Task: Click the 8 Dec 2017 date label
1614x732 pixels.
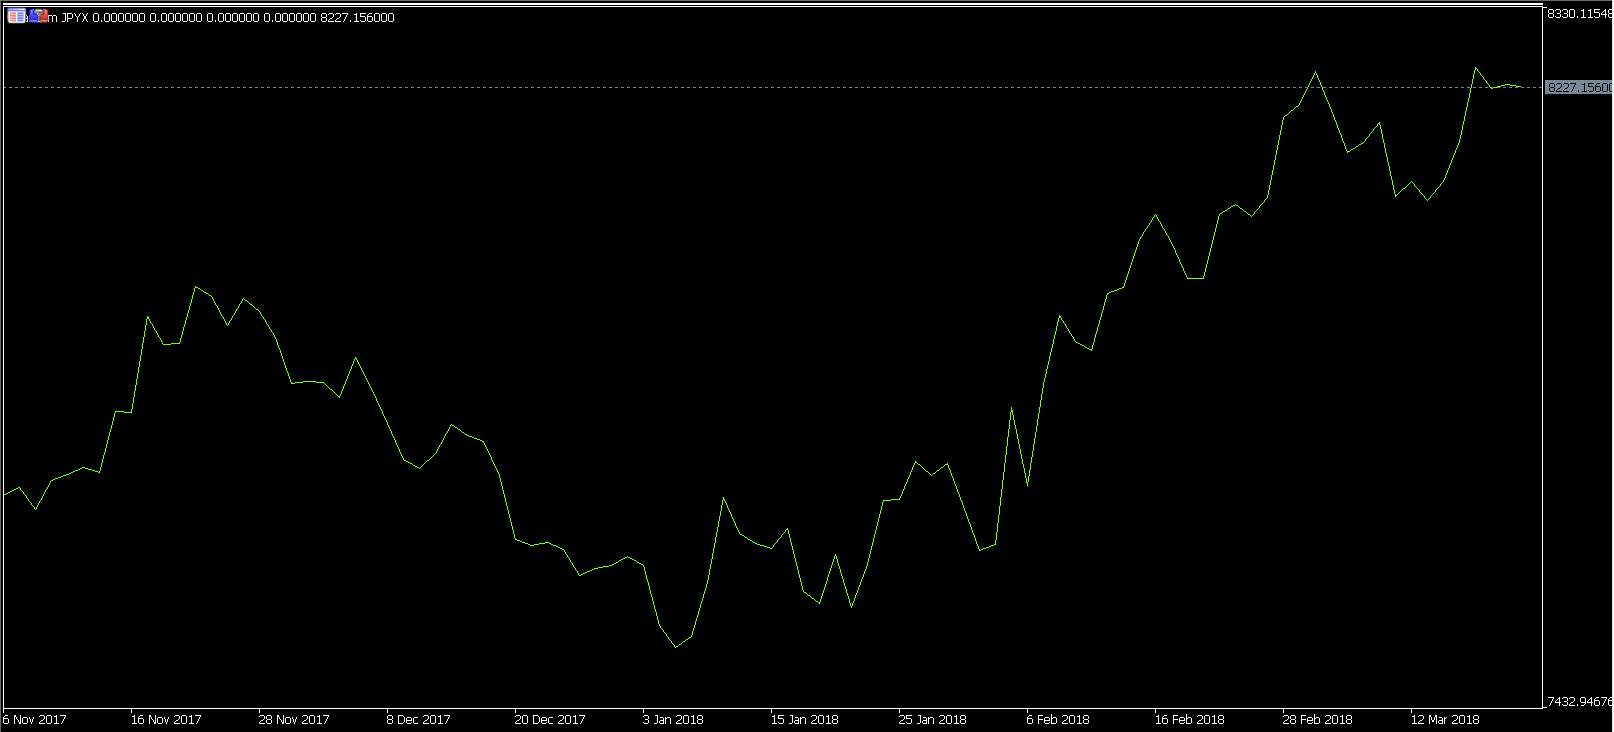Action: click(x=419, y=720)
